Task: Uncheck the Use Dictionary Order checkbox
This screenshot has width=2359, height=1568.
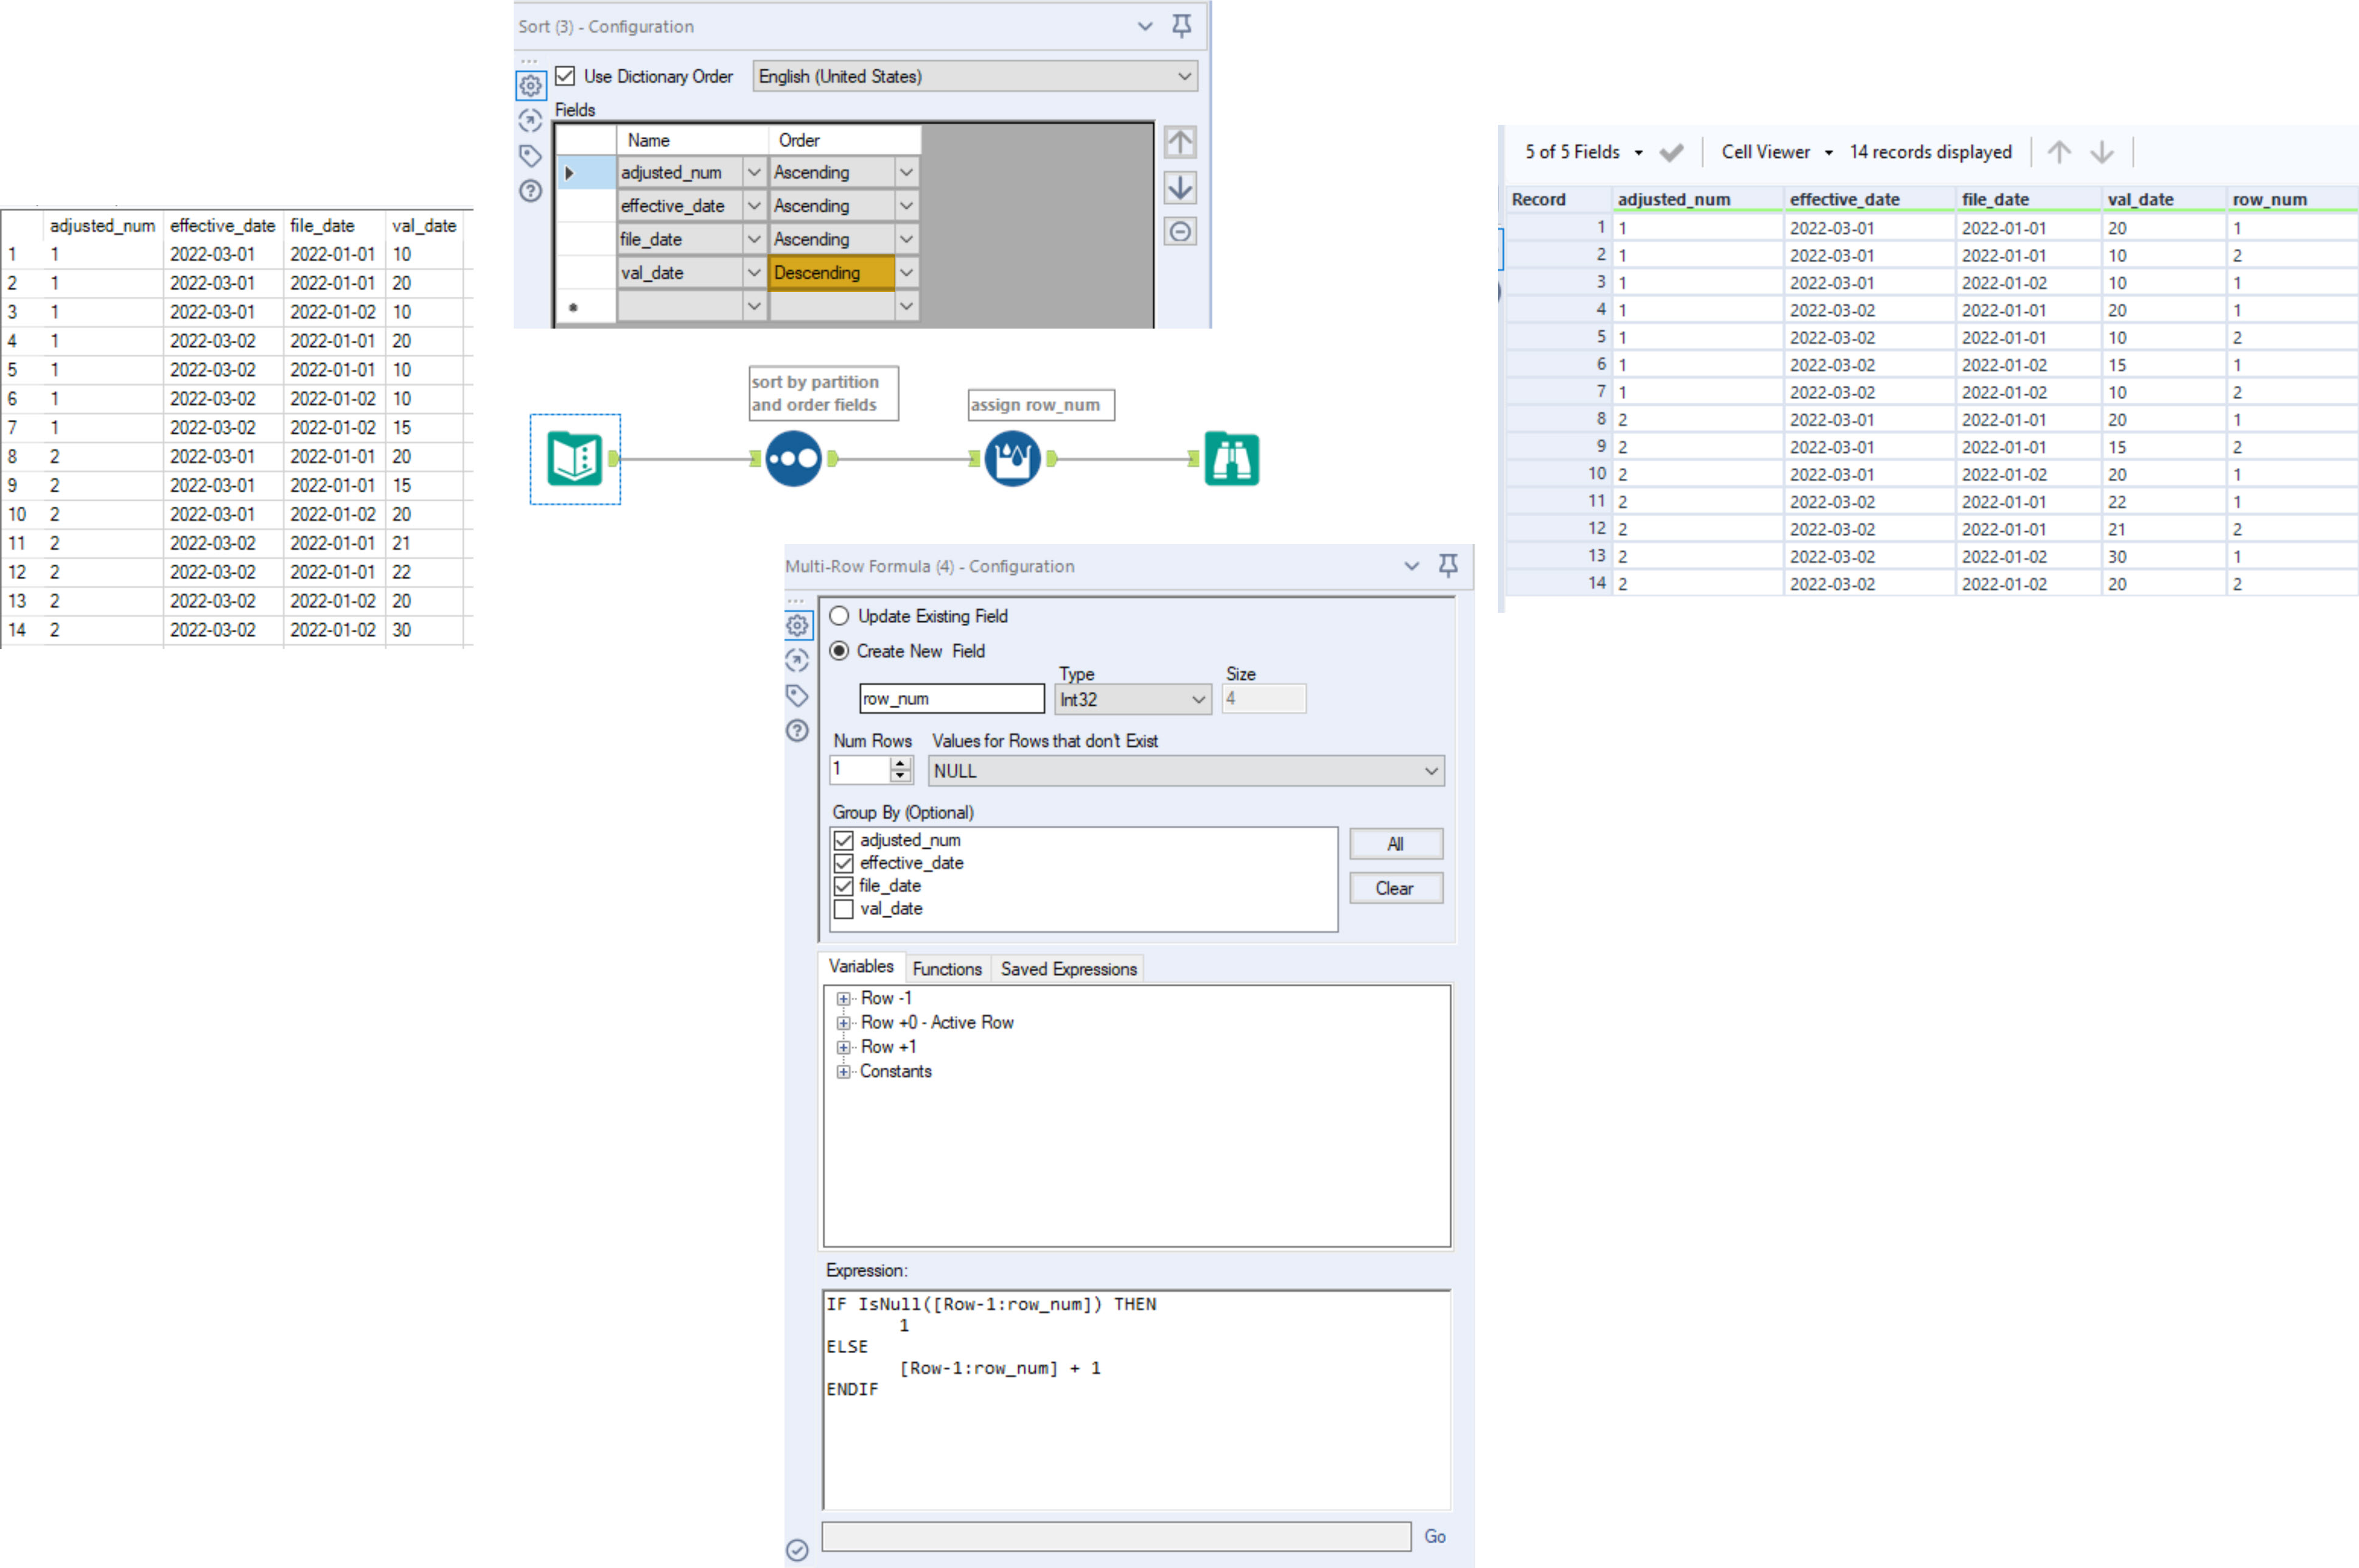Action: click(566, 76)
